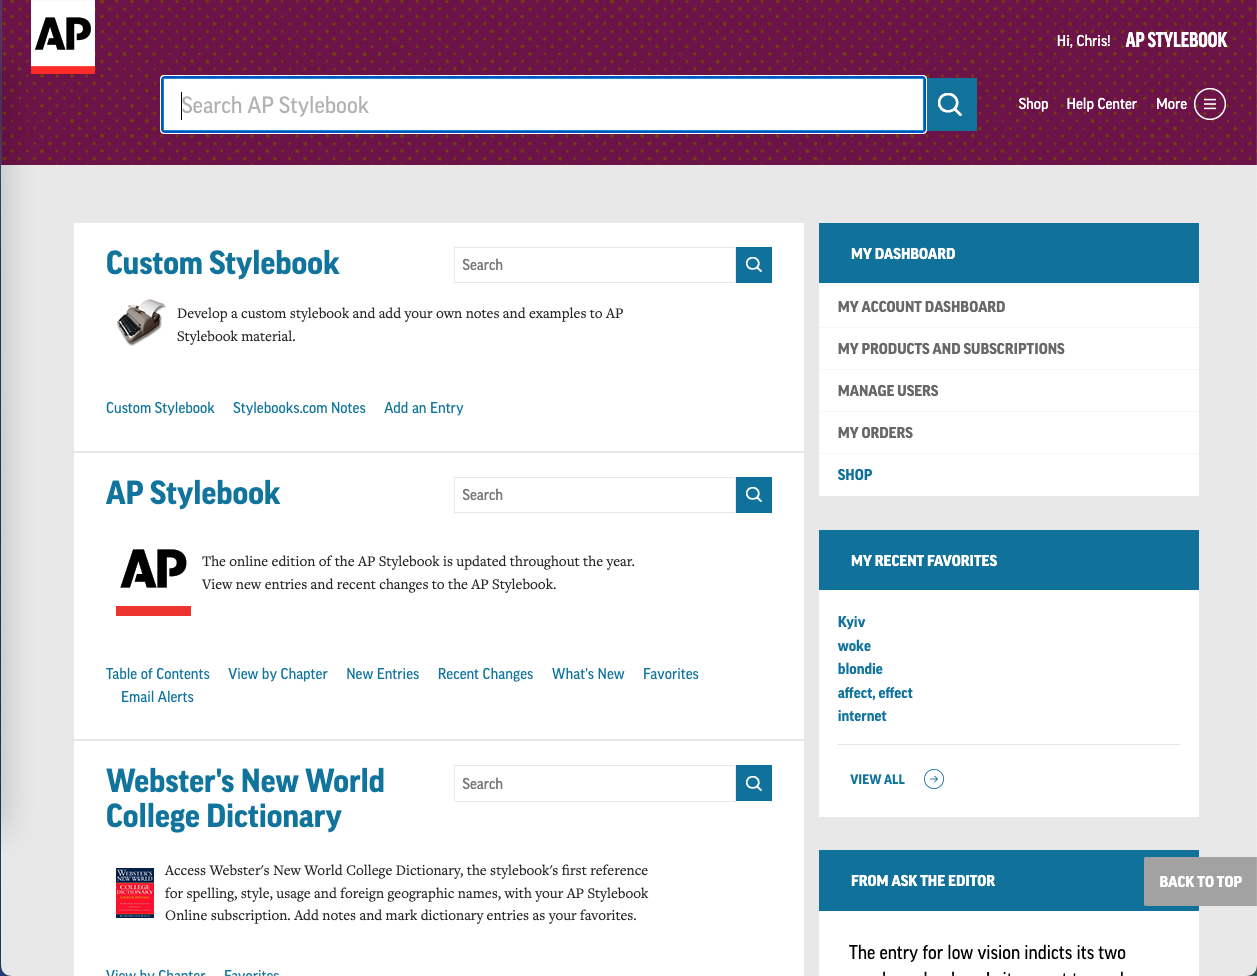This screenshot has height=976, width=1257.
Task: Click the AP Stylebook section search icon
Action: coord(753,494)
